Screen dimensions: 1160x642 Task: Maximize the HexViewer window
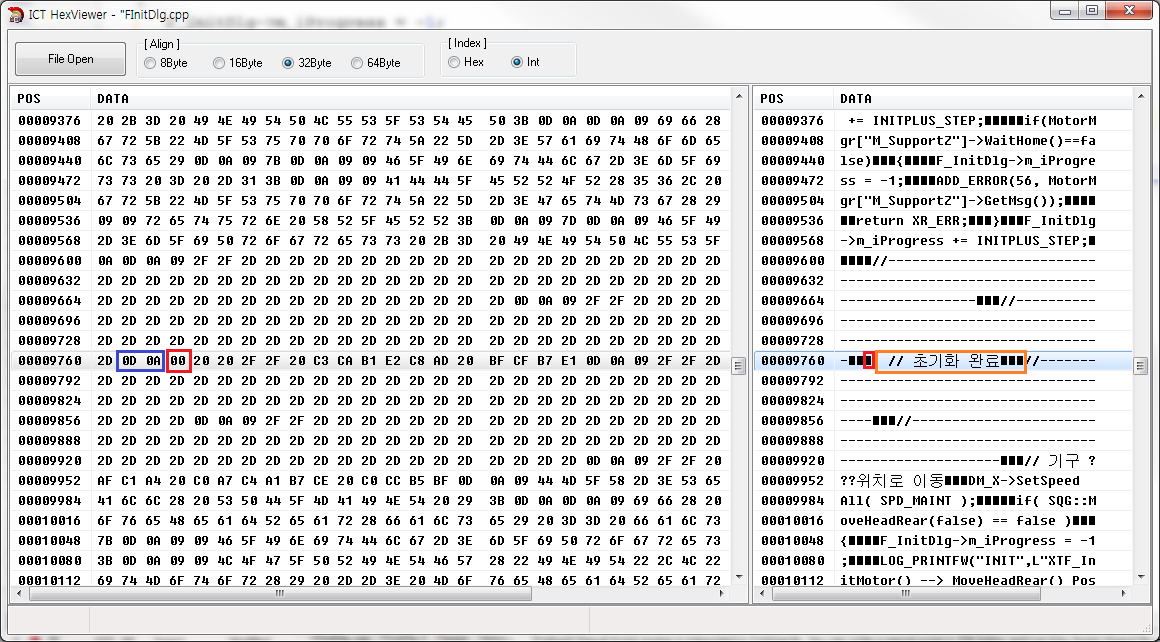tap(1091, 11)
